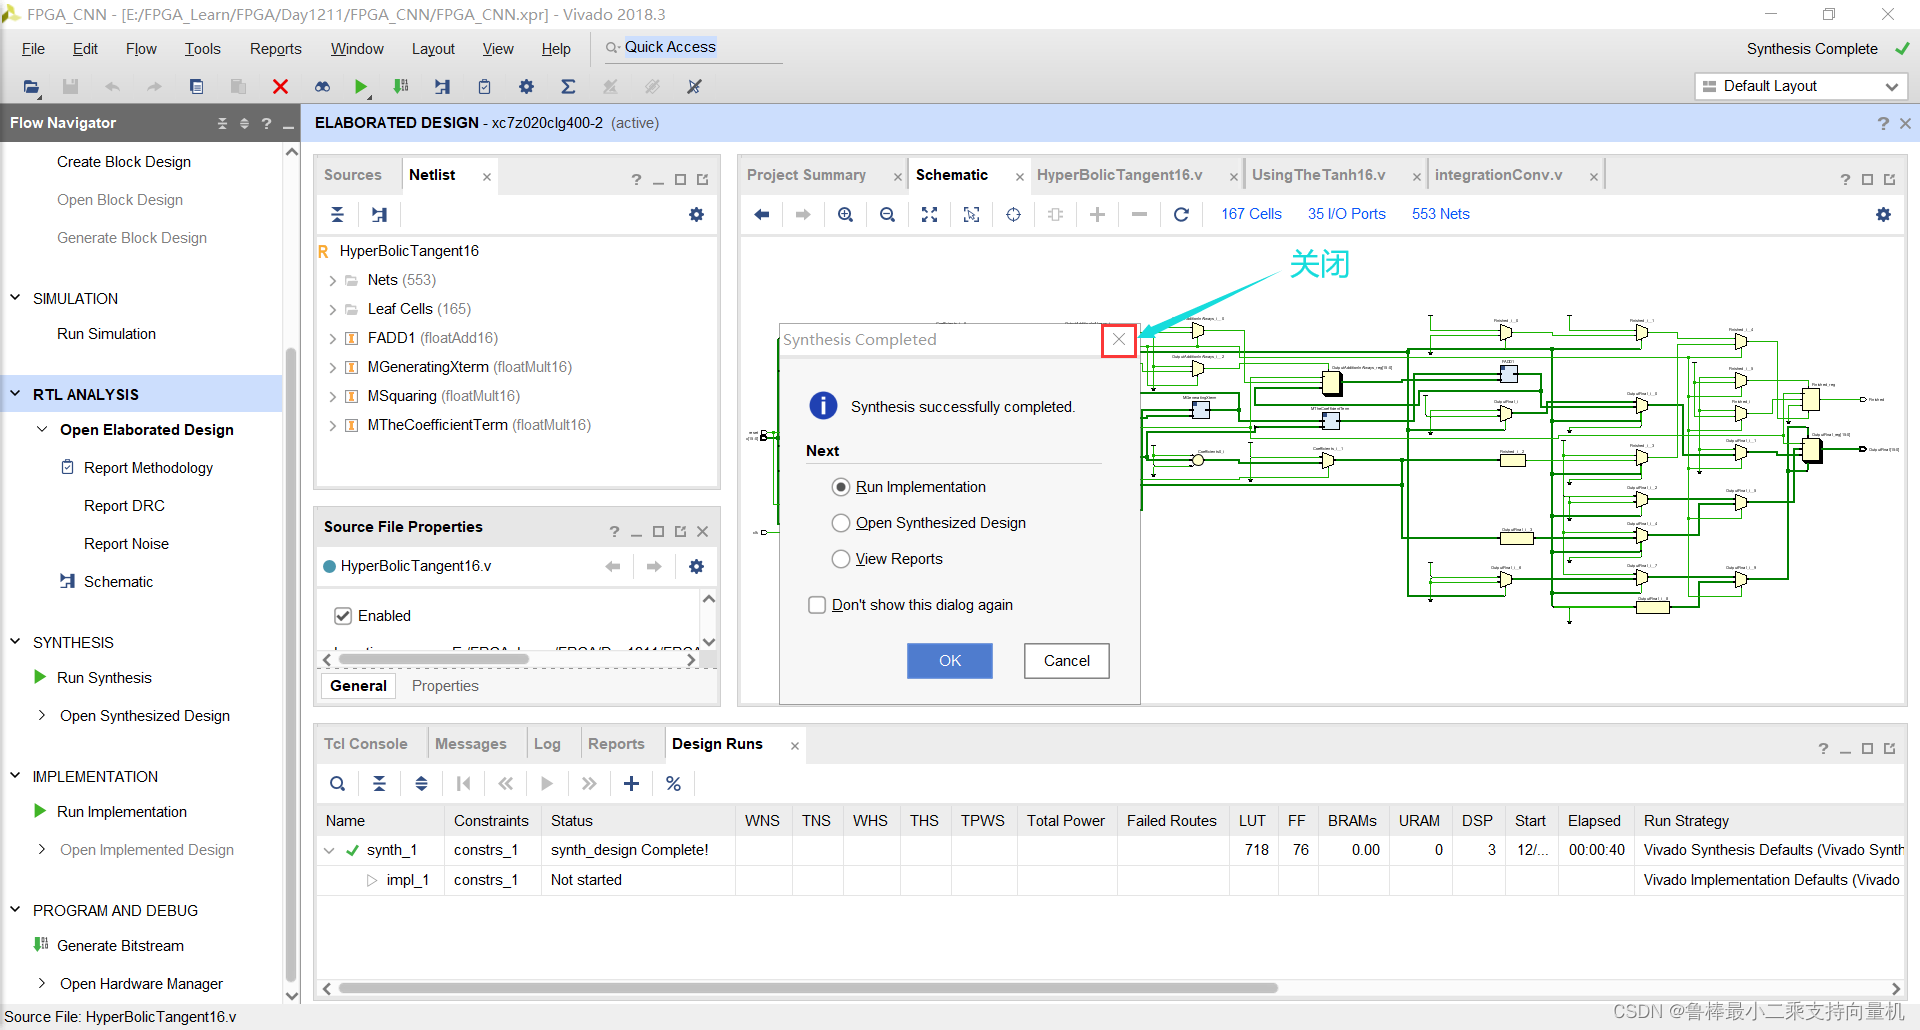Click Generate Bitstream in Flow Navigator
Image resolution: width=1920 pixels, height=1030 pixels.
click(120, 946)
